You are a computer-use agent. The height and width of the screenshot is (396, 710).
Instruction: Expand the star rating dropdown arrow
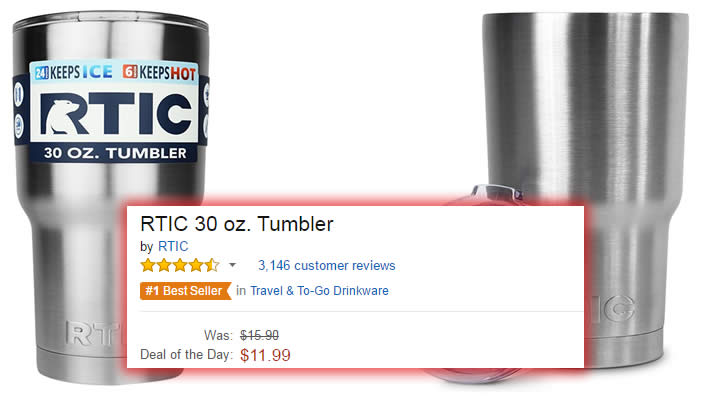[x=232, y=265]
